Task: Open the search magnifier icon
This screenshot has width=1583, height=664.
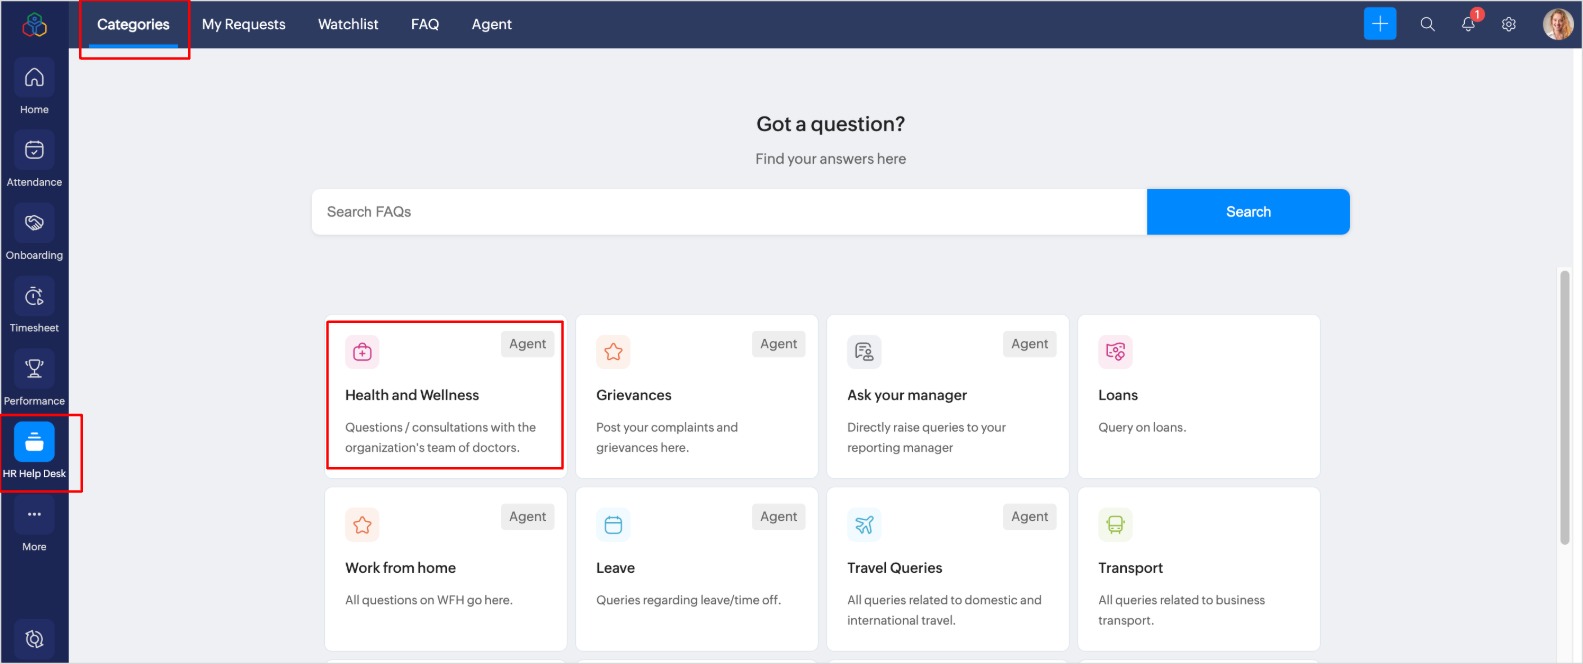Action: 1427,24
